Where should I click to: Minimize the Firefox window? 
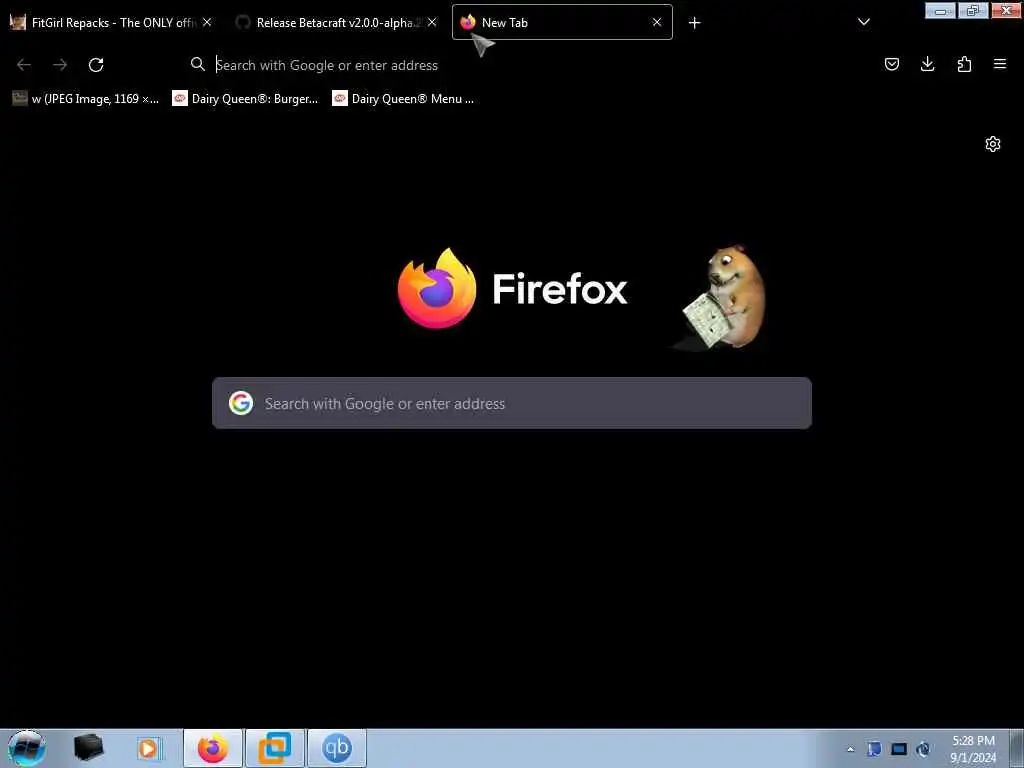(x=940, y=10)
